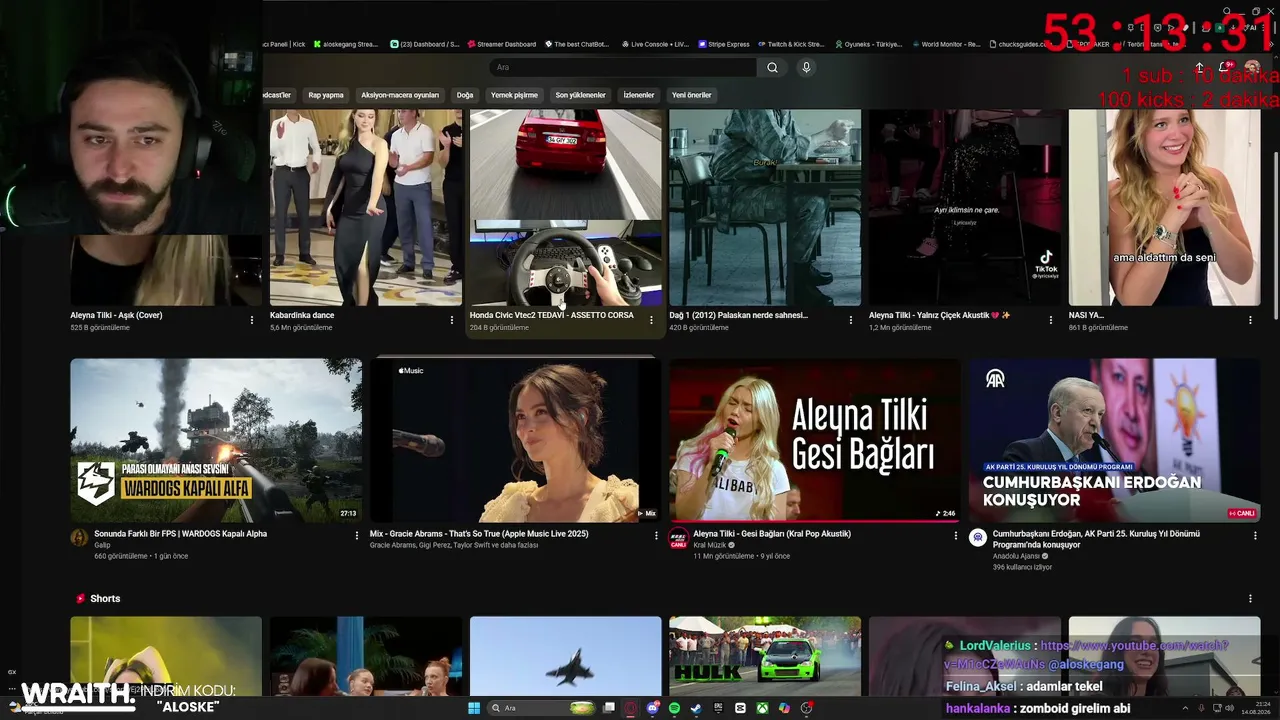Open the Shorts section options menu
The image size is (1280, 720).
pos(1250,599)
